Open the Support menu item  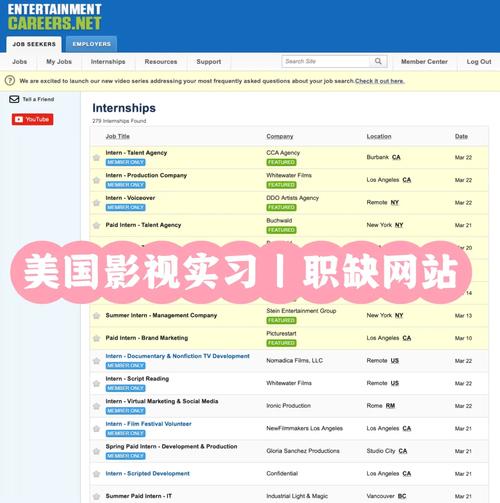point(209,62)
